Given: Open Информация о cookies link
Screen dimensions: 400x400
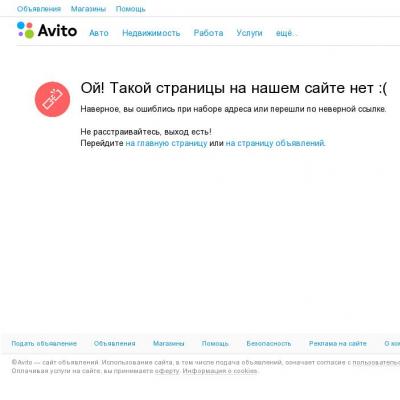Looking at the screenshot, I should (x=220, y=371).
